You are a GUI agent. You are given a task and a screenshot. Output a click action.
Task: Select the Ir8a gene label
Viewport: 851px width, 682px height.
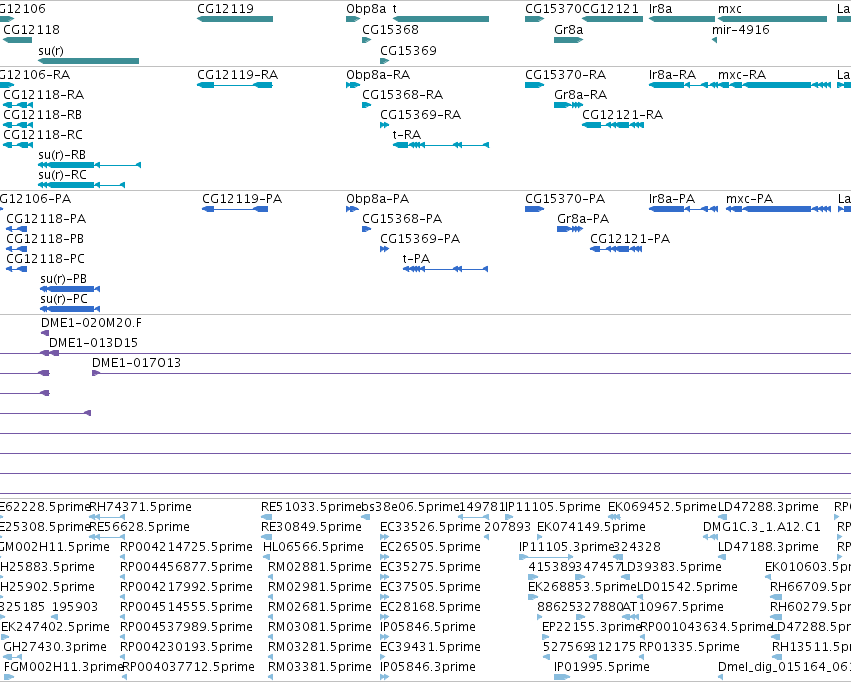click(661, 9)
